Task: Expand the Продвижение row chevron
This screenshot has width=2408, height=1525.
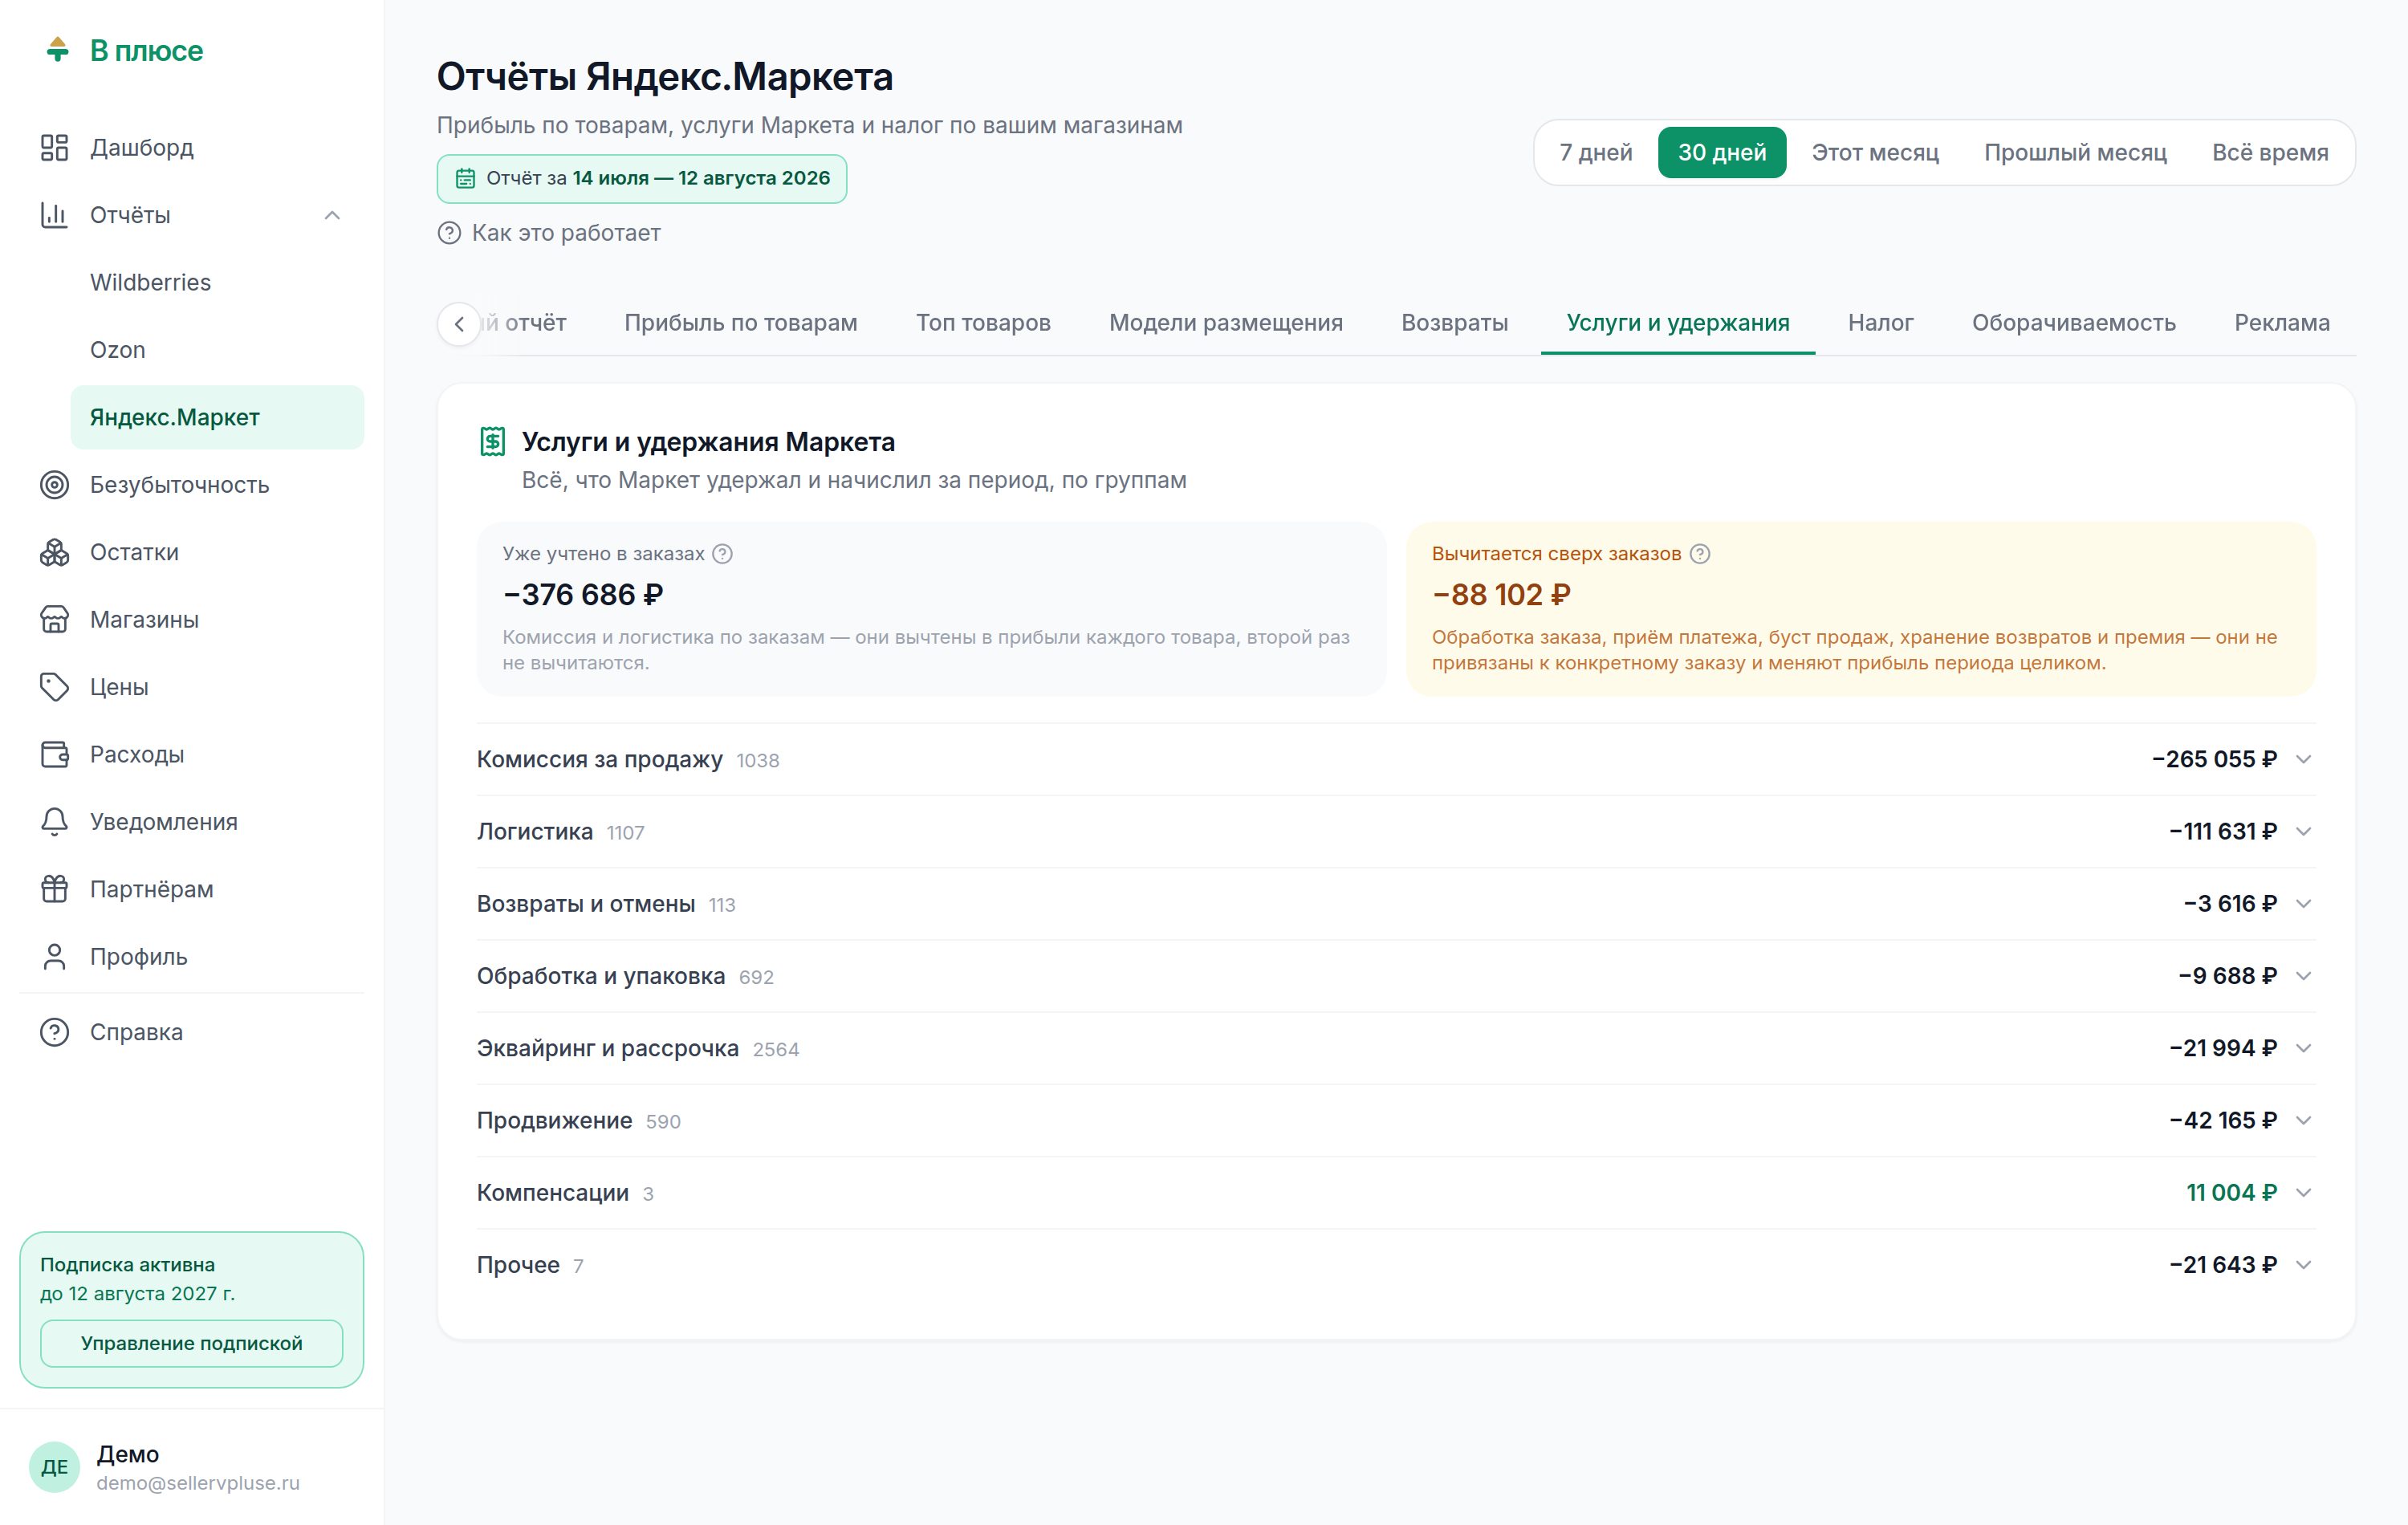Action: 2303,1121
